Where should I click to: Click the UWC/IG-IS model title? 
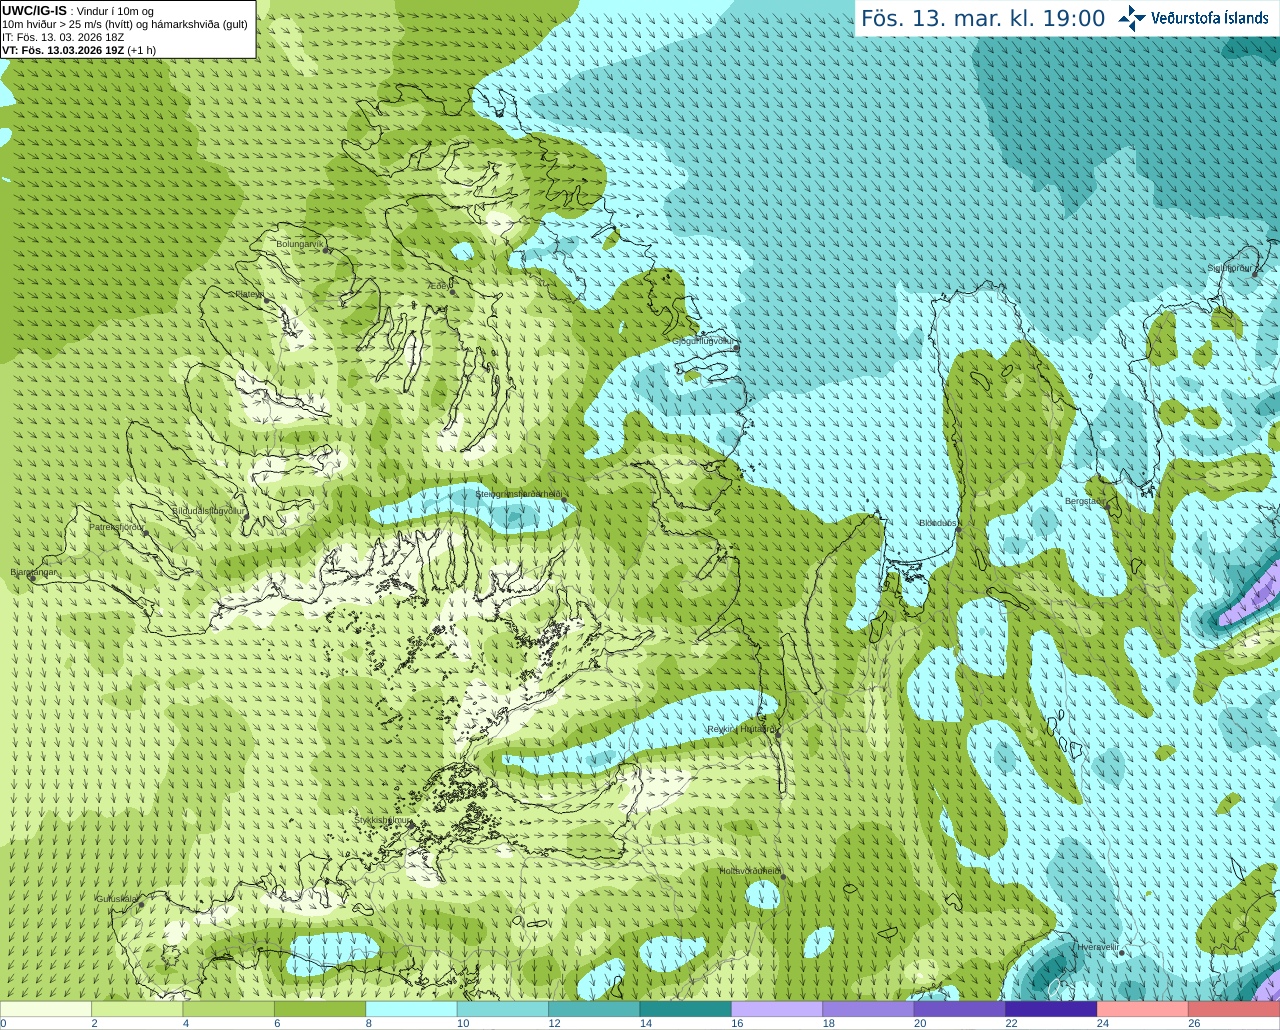pos(34,11)
